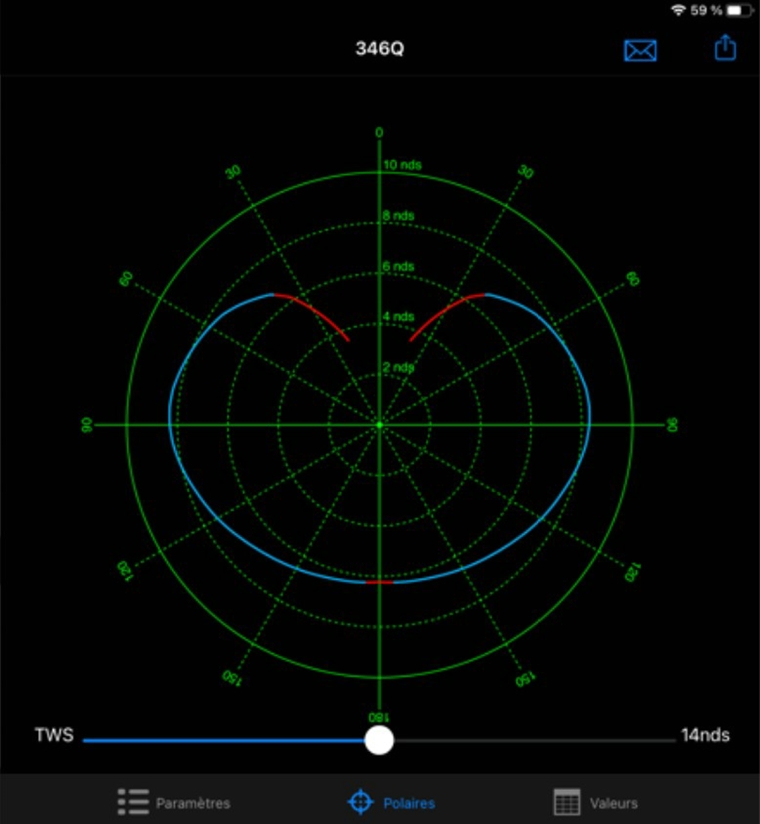This screenshot has width=760, height=824.
Task: Click the 10 nds ring label
Action: point(403,164)
